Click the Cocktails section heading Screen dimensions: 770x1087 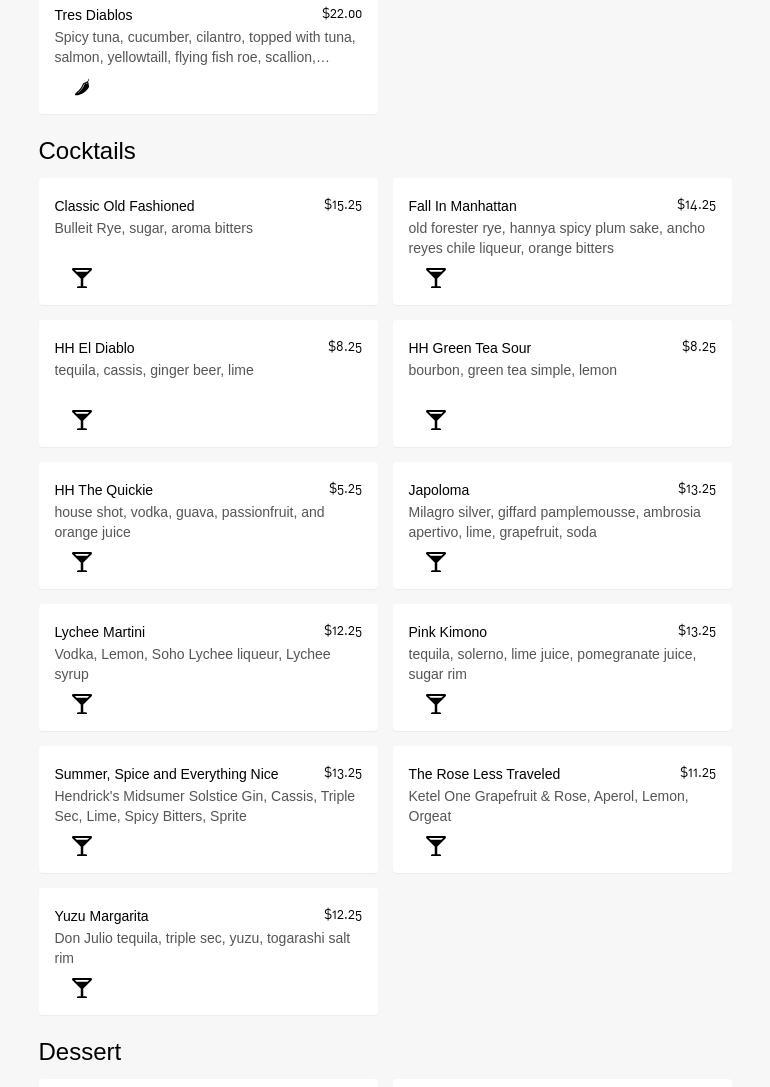[87, 150]
